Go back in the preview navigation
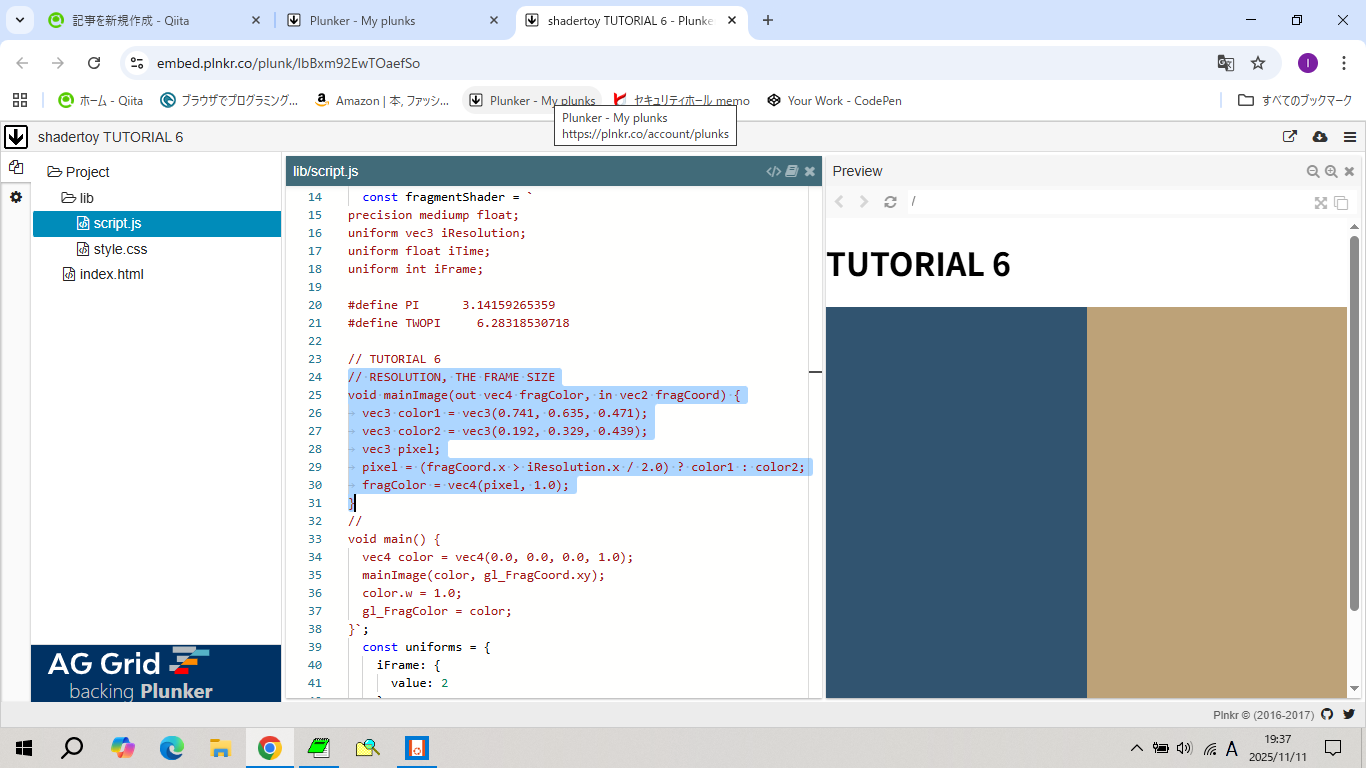This screenshot has width=1366, height=768. [840, 202]
